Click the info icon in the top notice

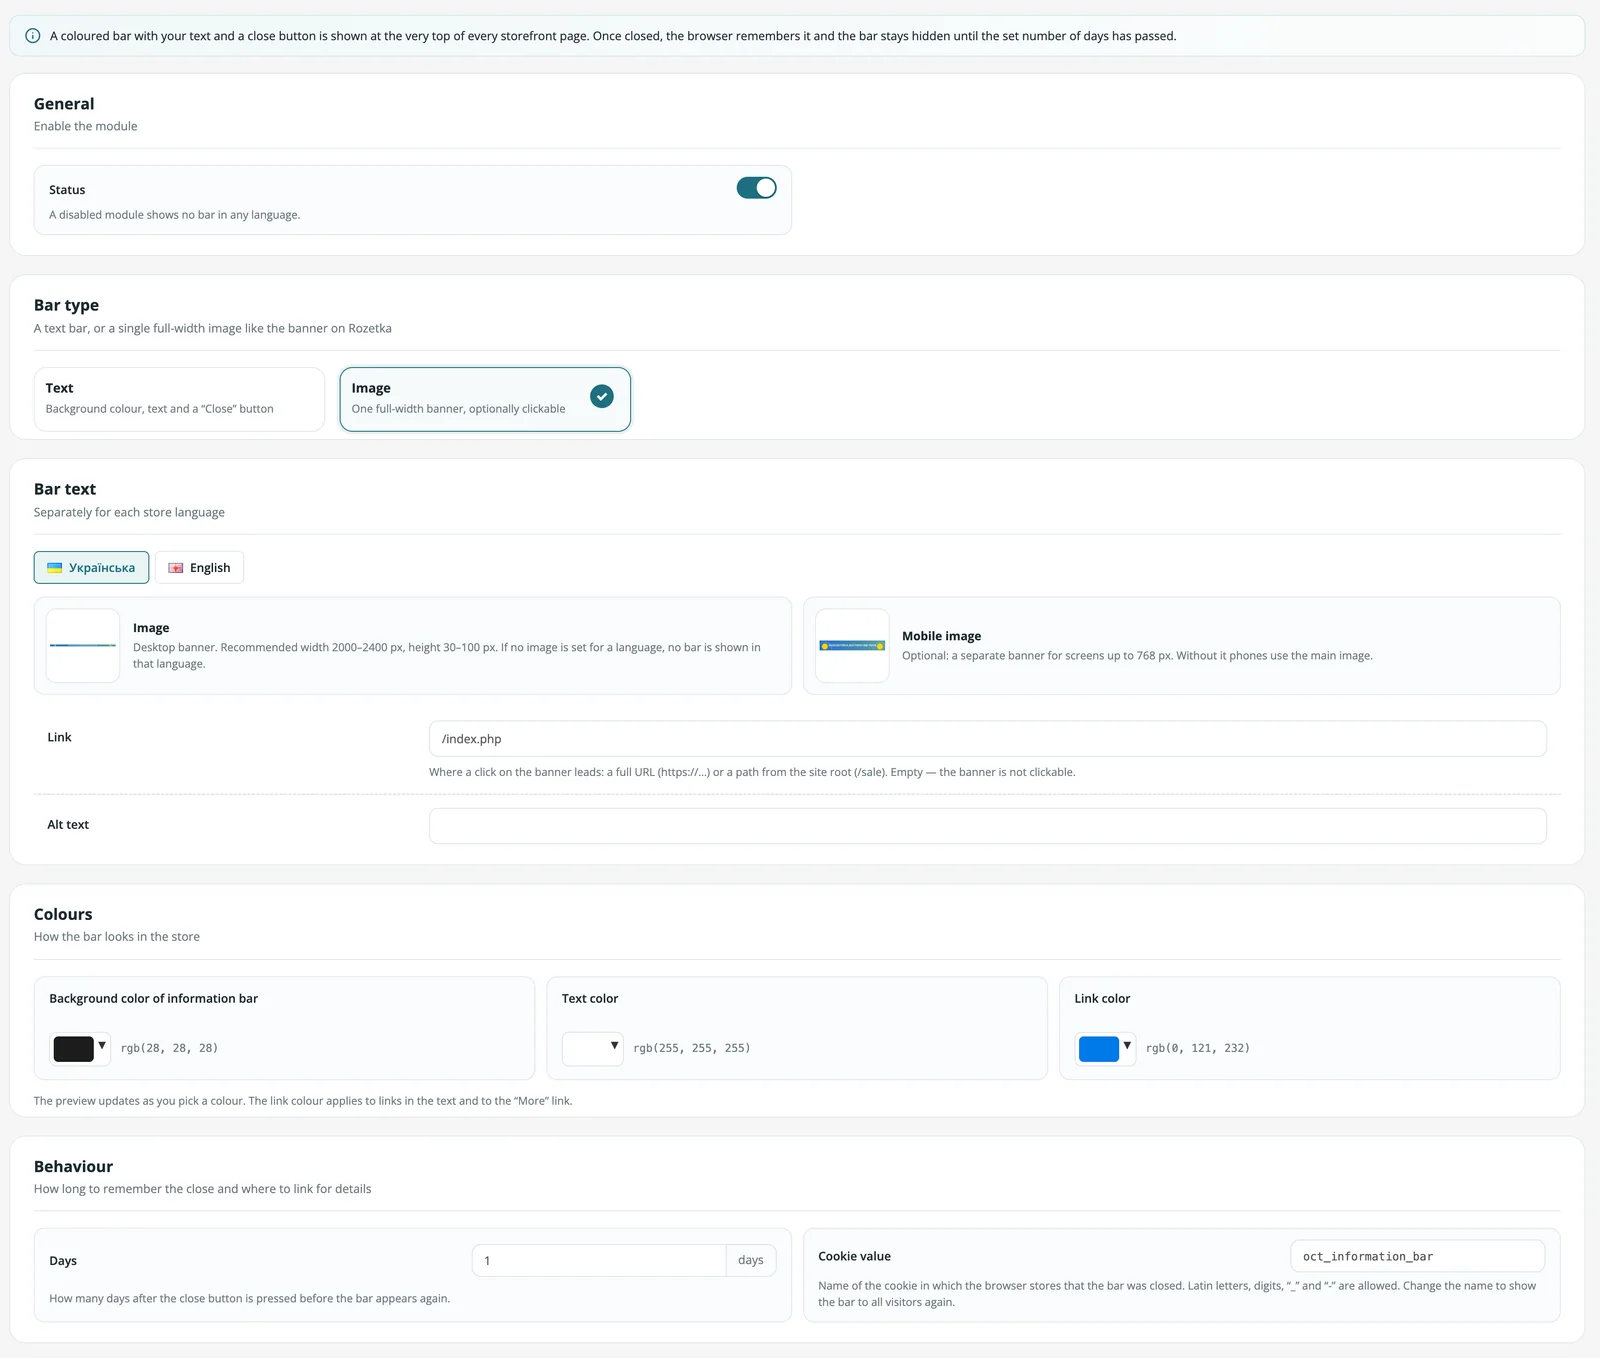click(32, 36)
